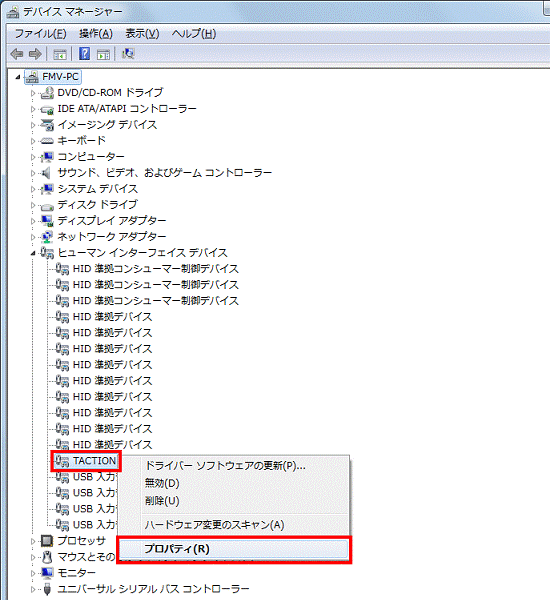Viewport: 550px width, 600px height.
Task: Click the Scan for hardware changes toolbar icon
Action: coord(128,54)
